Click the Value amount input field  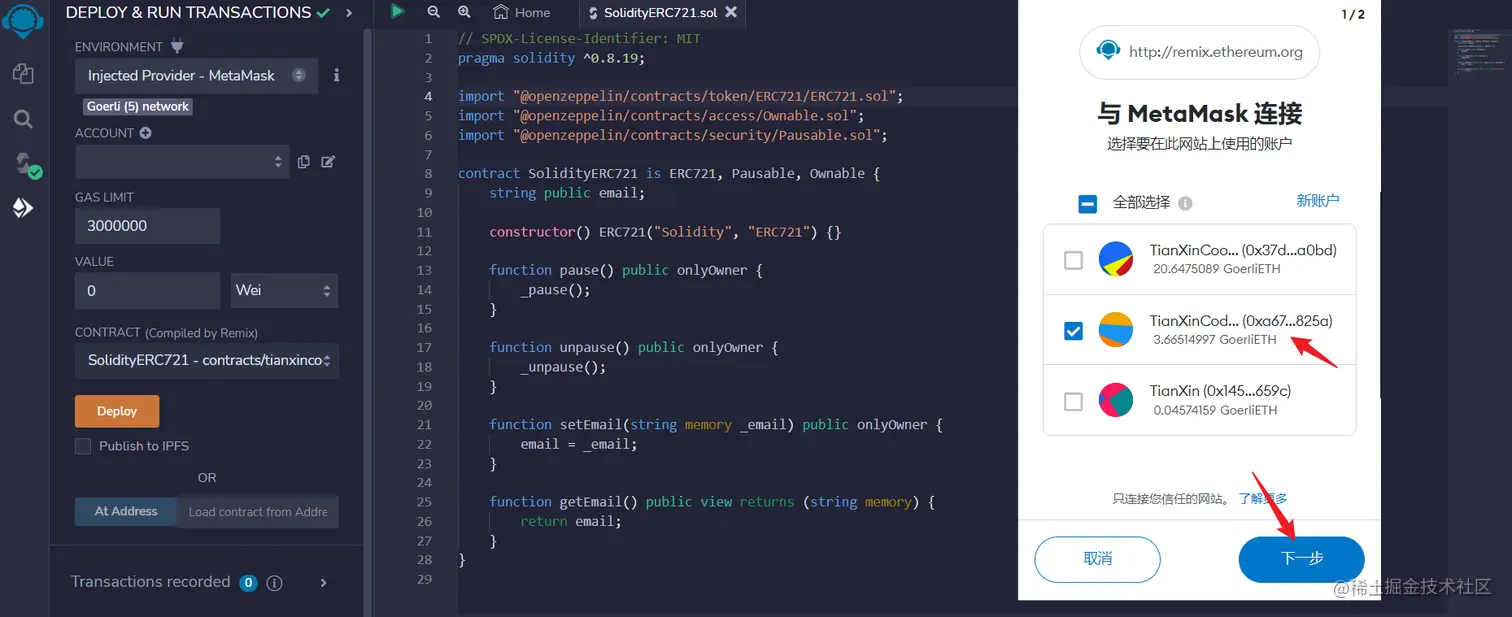[x=147, y=290]
